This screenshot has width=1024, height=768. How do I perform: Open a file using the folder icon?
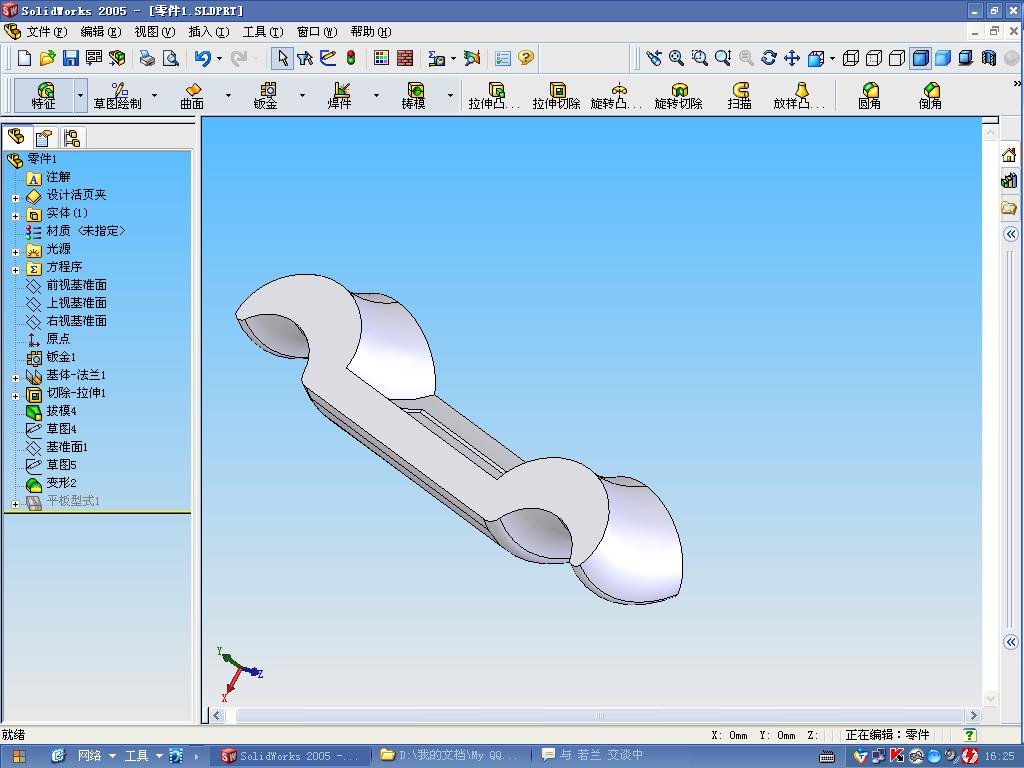pyautogui.click(x=47, y=58)
